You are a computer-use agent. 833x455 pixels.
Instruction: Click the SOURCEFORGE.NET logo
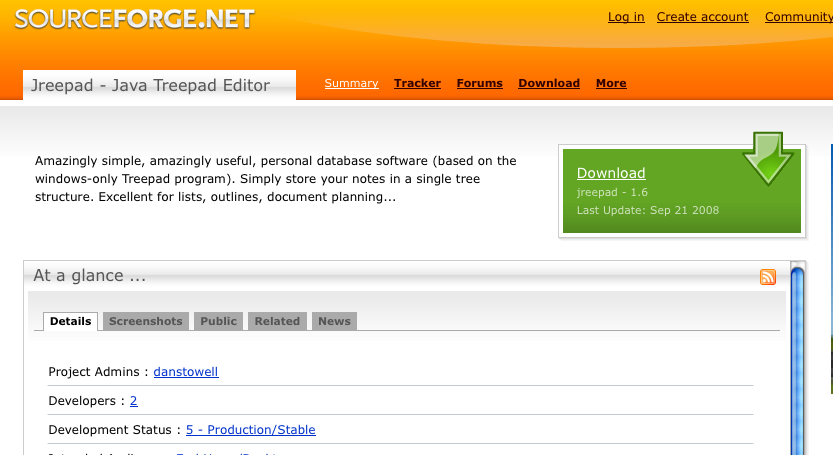coord(134,19)
